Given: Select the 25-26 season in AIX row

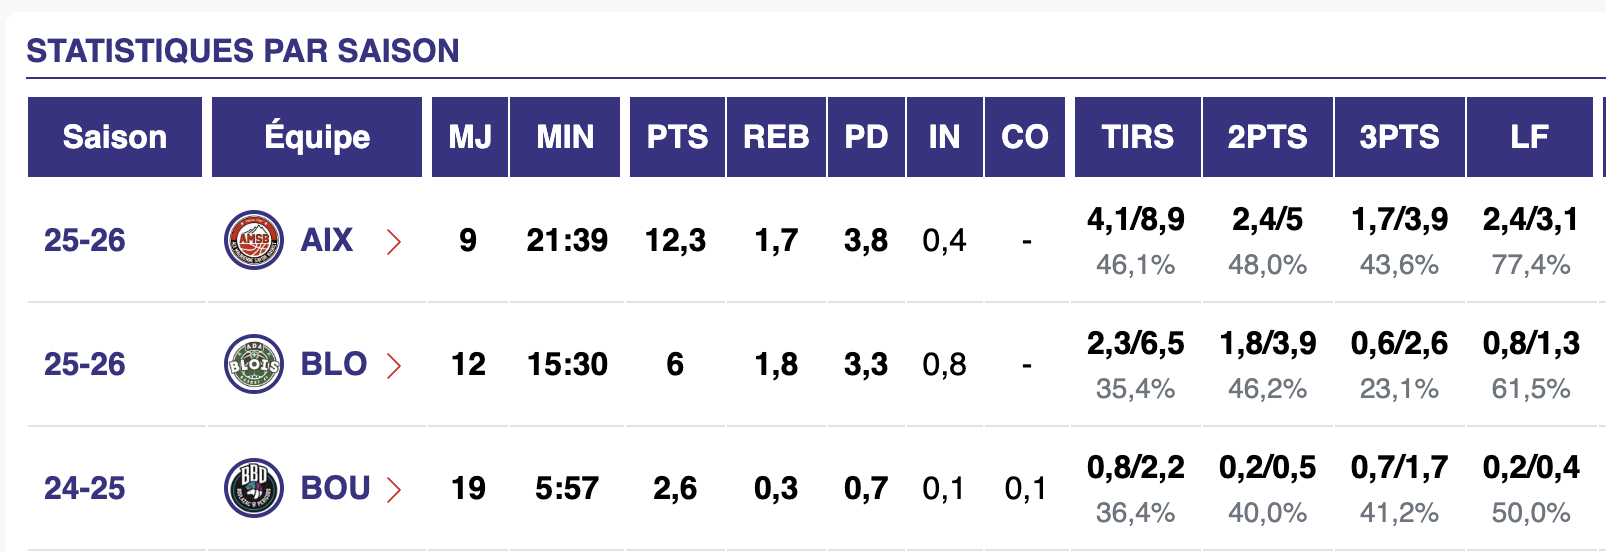Looking at the screenshot, I should [x=85, y=241].
